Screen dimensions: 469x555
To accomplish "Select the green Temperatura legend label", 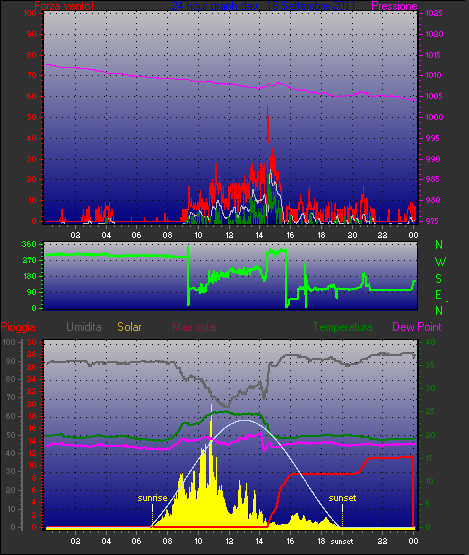I will (342, 327).
